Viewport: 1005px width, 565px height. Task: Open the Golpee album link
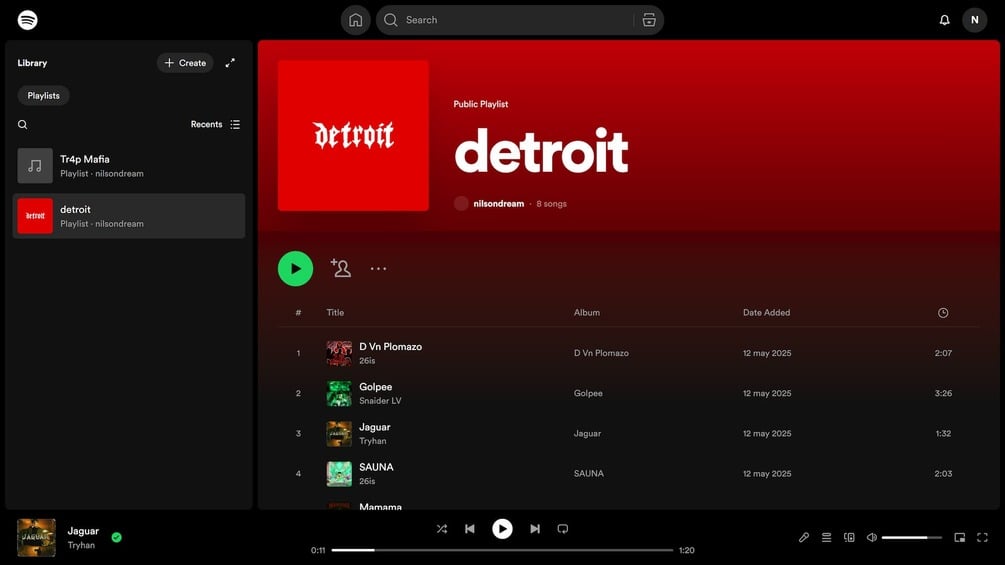pos(588,393)
